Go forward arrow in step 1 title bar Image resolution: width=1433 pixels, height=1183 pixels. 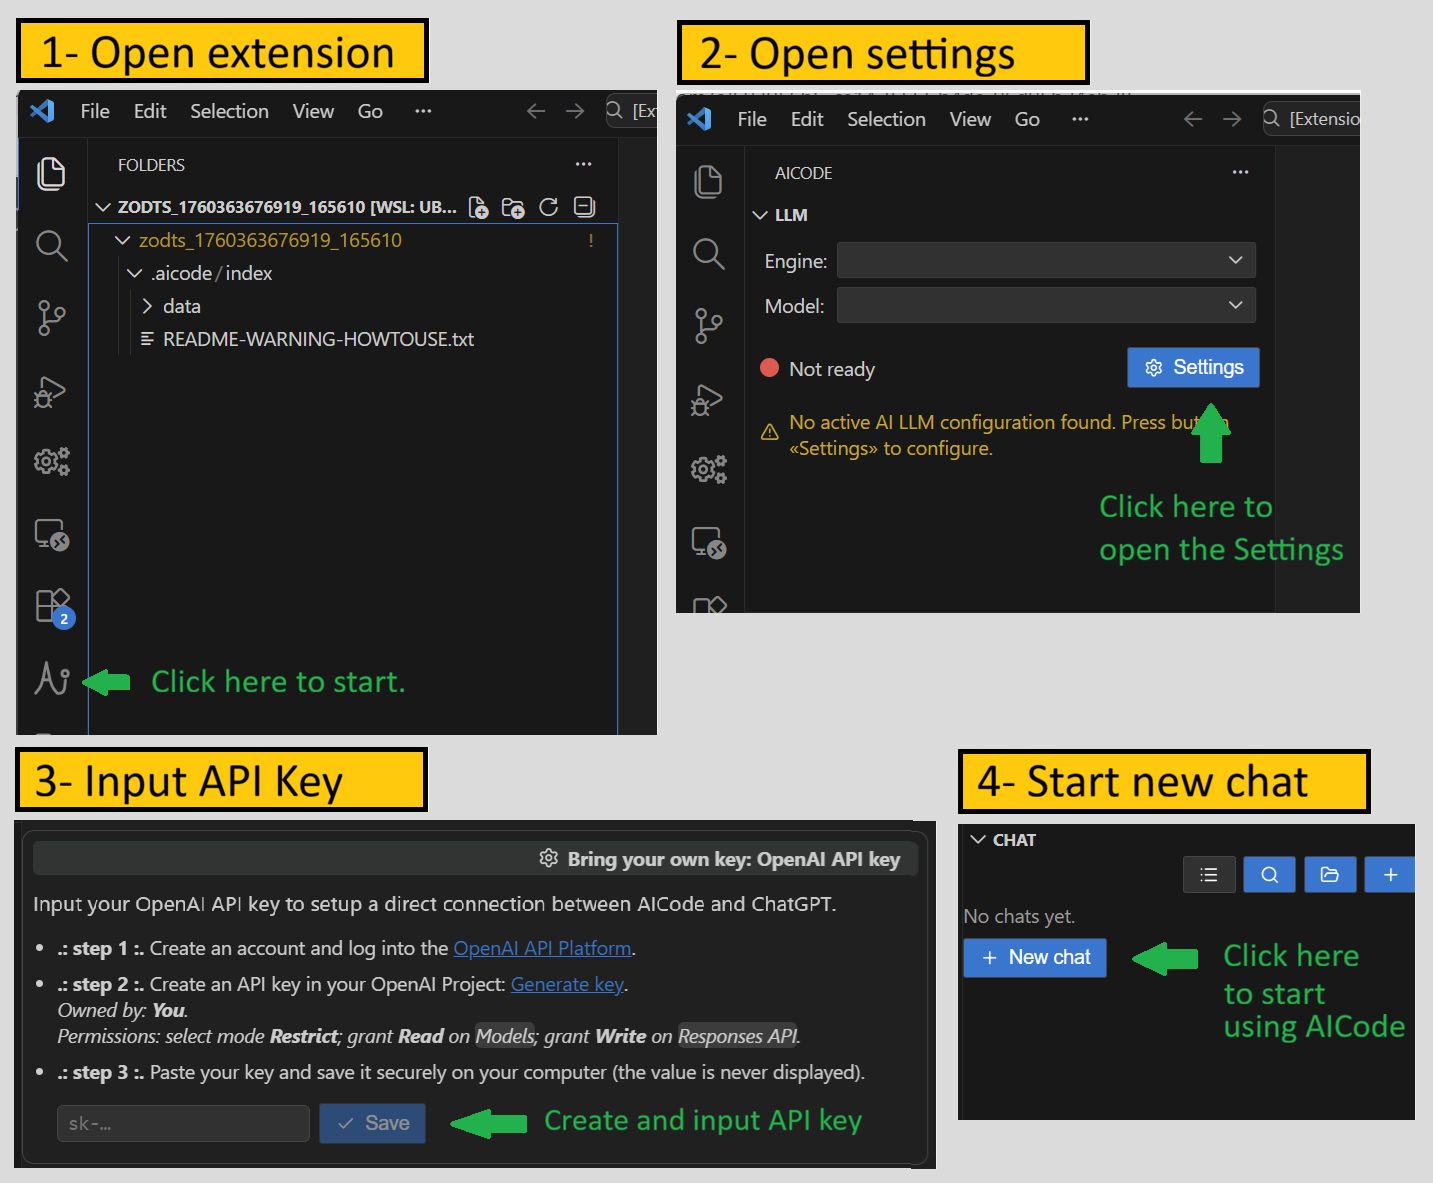click(575, 111)
